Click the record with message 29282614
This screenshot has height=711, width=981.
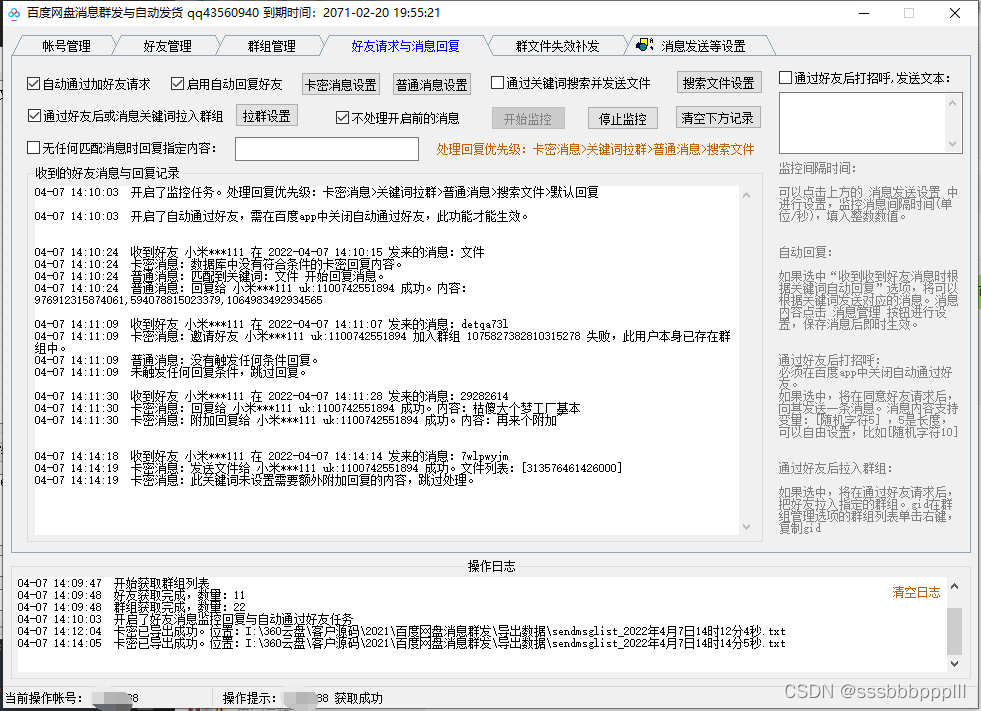click(271, 396)
